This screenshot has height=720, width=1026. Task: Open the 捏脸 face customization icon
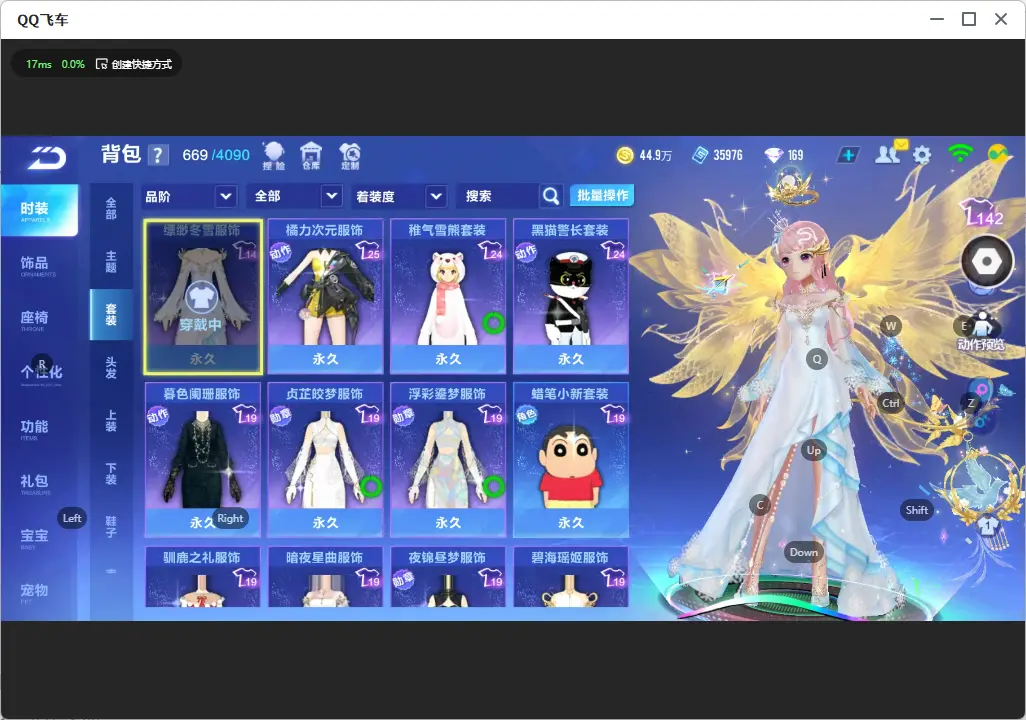click(x=274, y=156)
